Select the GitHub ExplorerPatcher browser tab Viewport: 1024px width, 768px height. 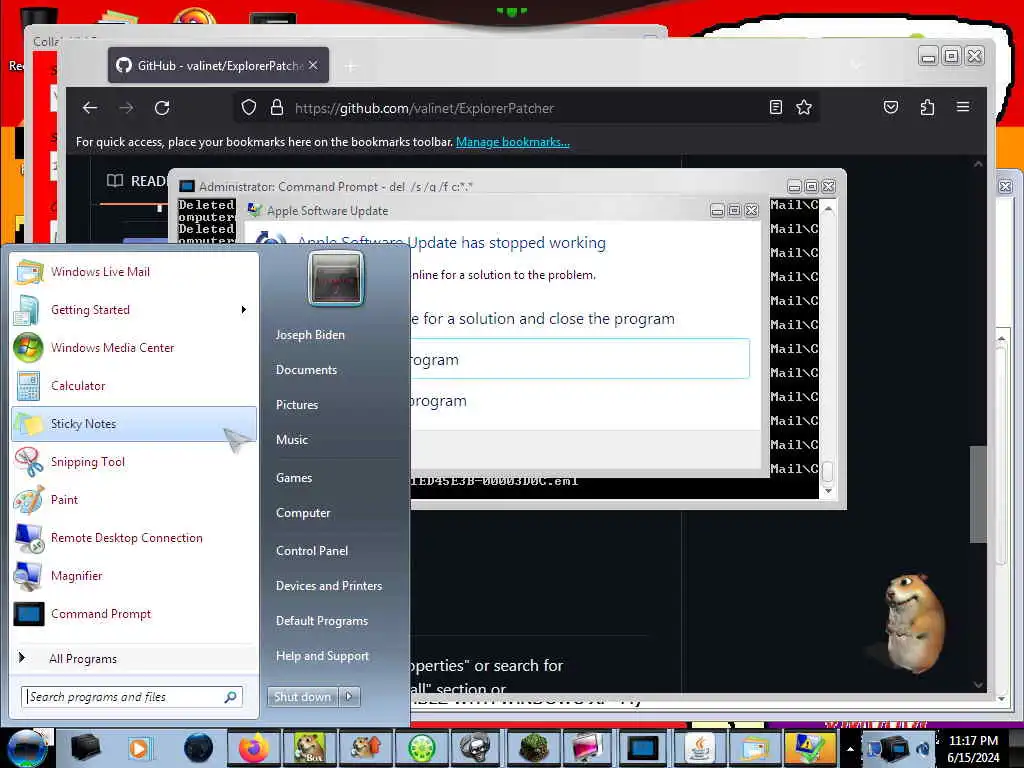[x=218, y=65]
